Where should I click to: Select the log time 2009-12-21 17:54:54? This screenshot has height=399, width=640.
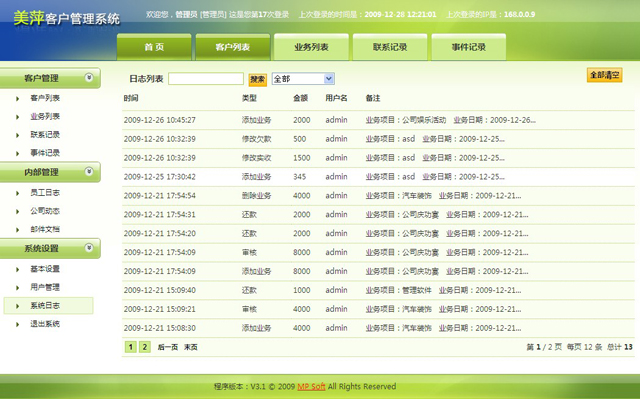pos(160,196)
